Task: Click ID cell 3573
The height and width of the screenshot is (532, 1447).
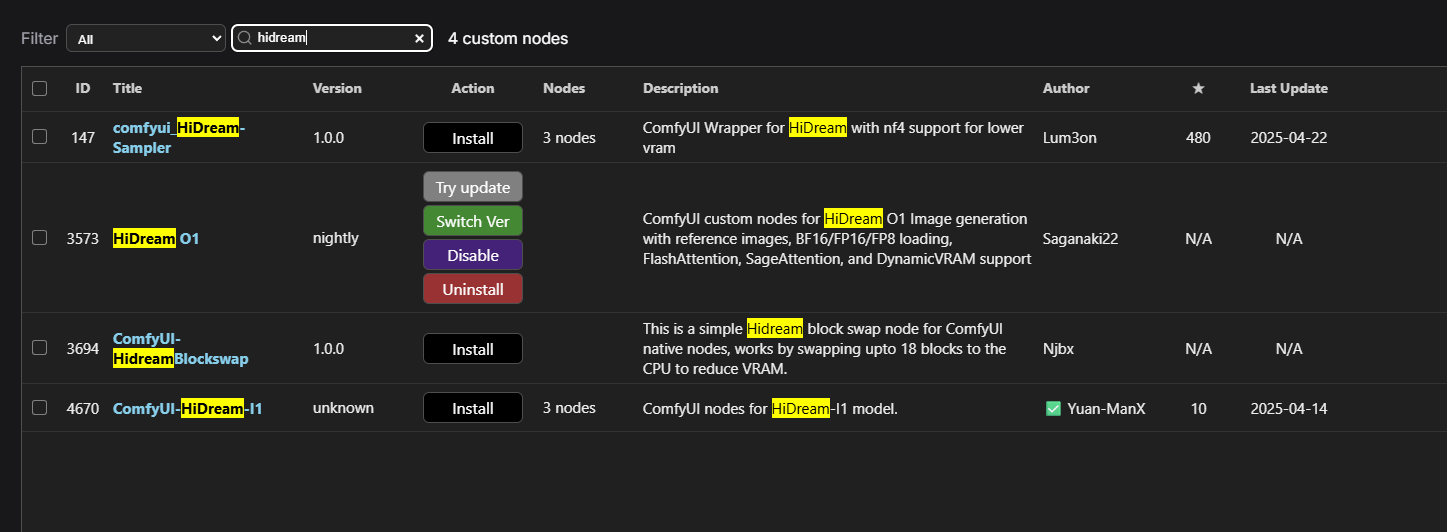Action: click(x=83, y=239)
